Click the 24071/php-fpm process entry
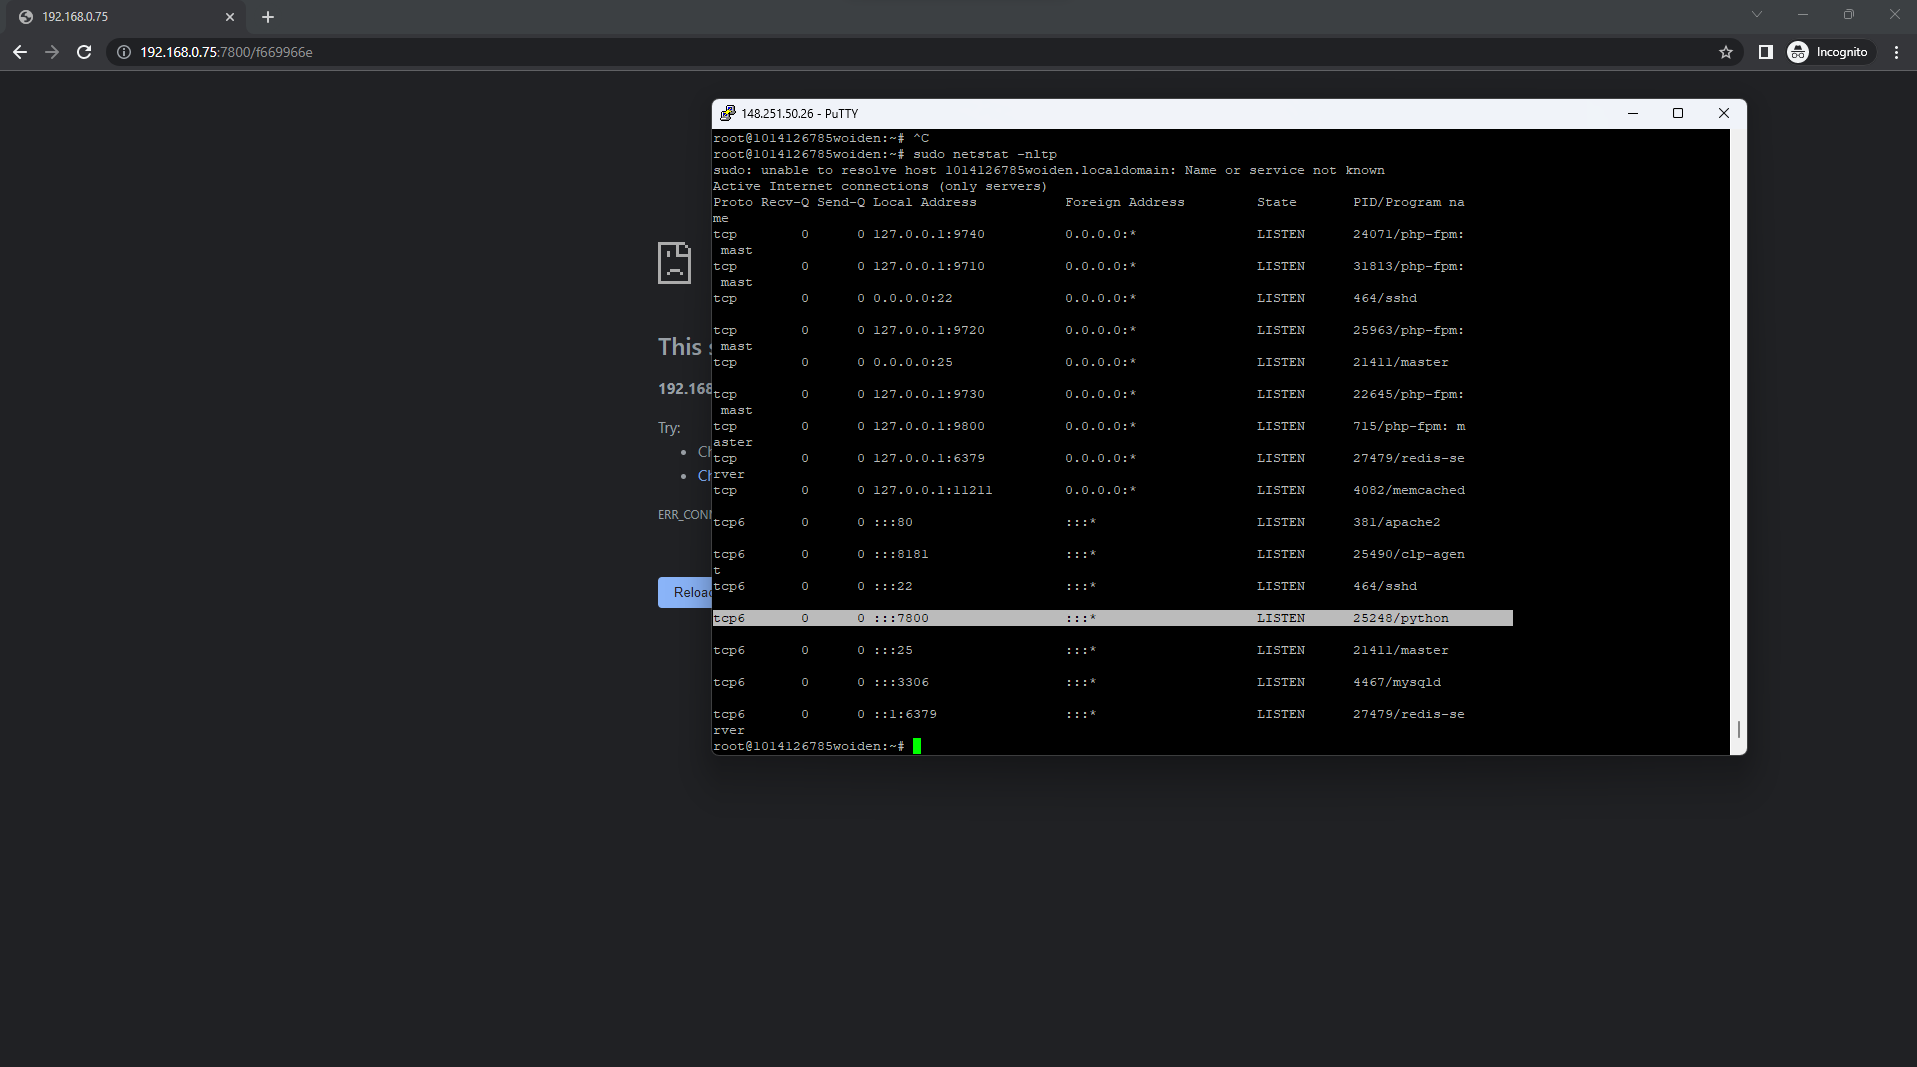 coord(1409,234)
